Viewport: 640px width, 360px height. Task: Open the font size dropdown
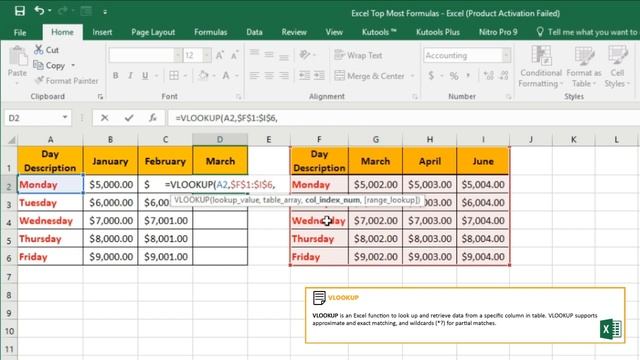[x=207, y=55]
